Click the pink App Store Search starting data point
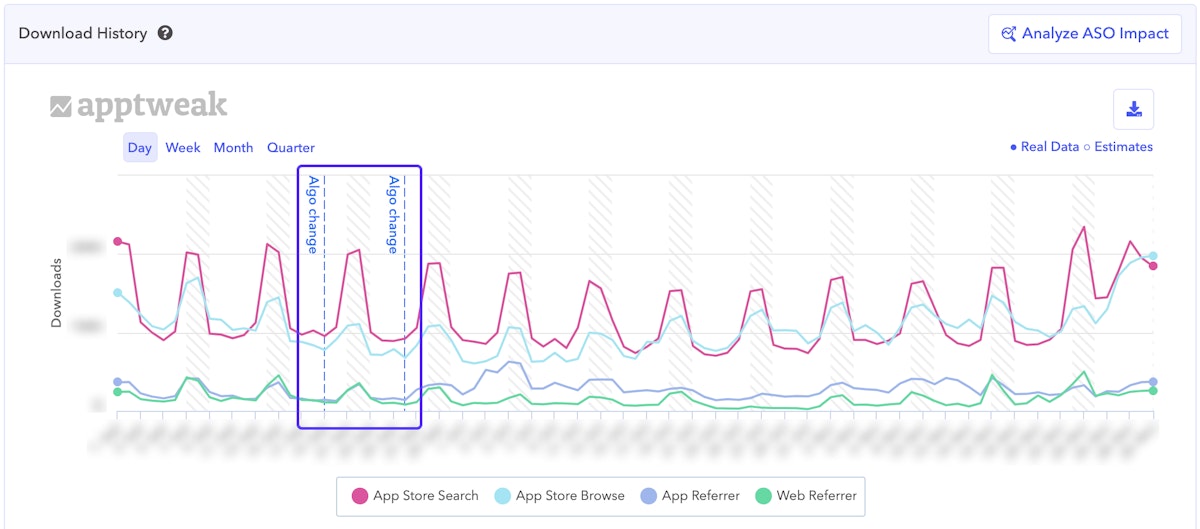The width and height of the screenshot is (1200, 529). click(x=117, y=241)
